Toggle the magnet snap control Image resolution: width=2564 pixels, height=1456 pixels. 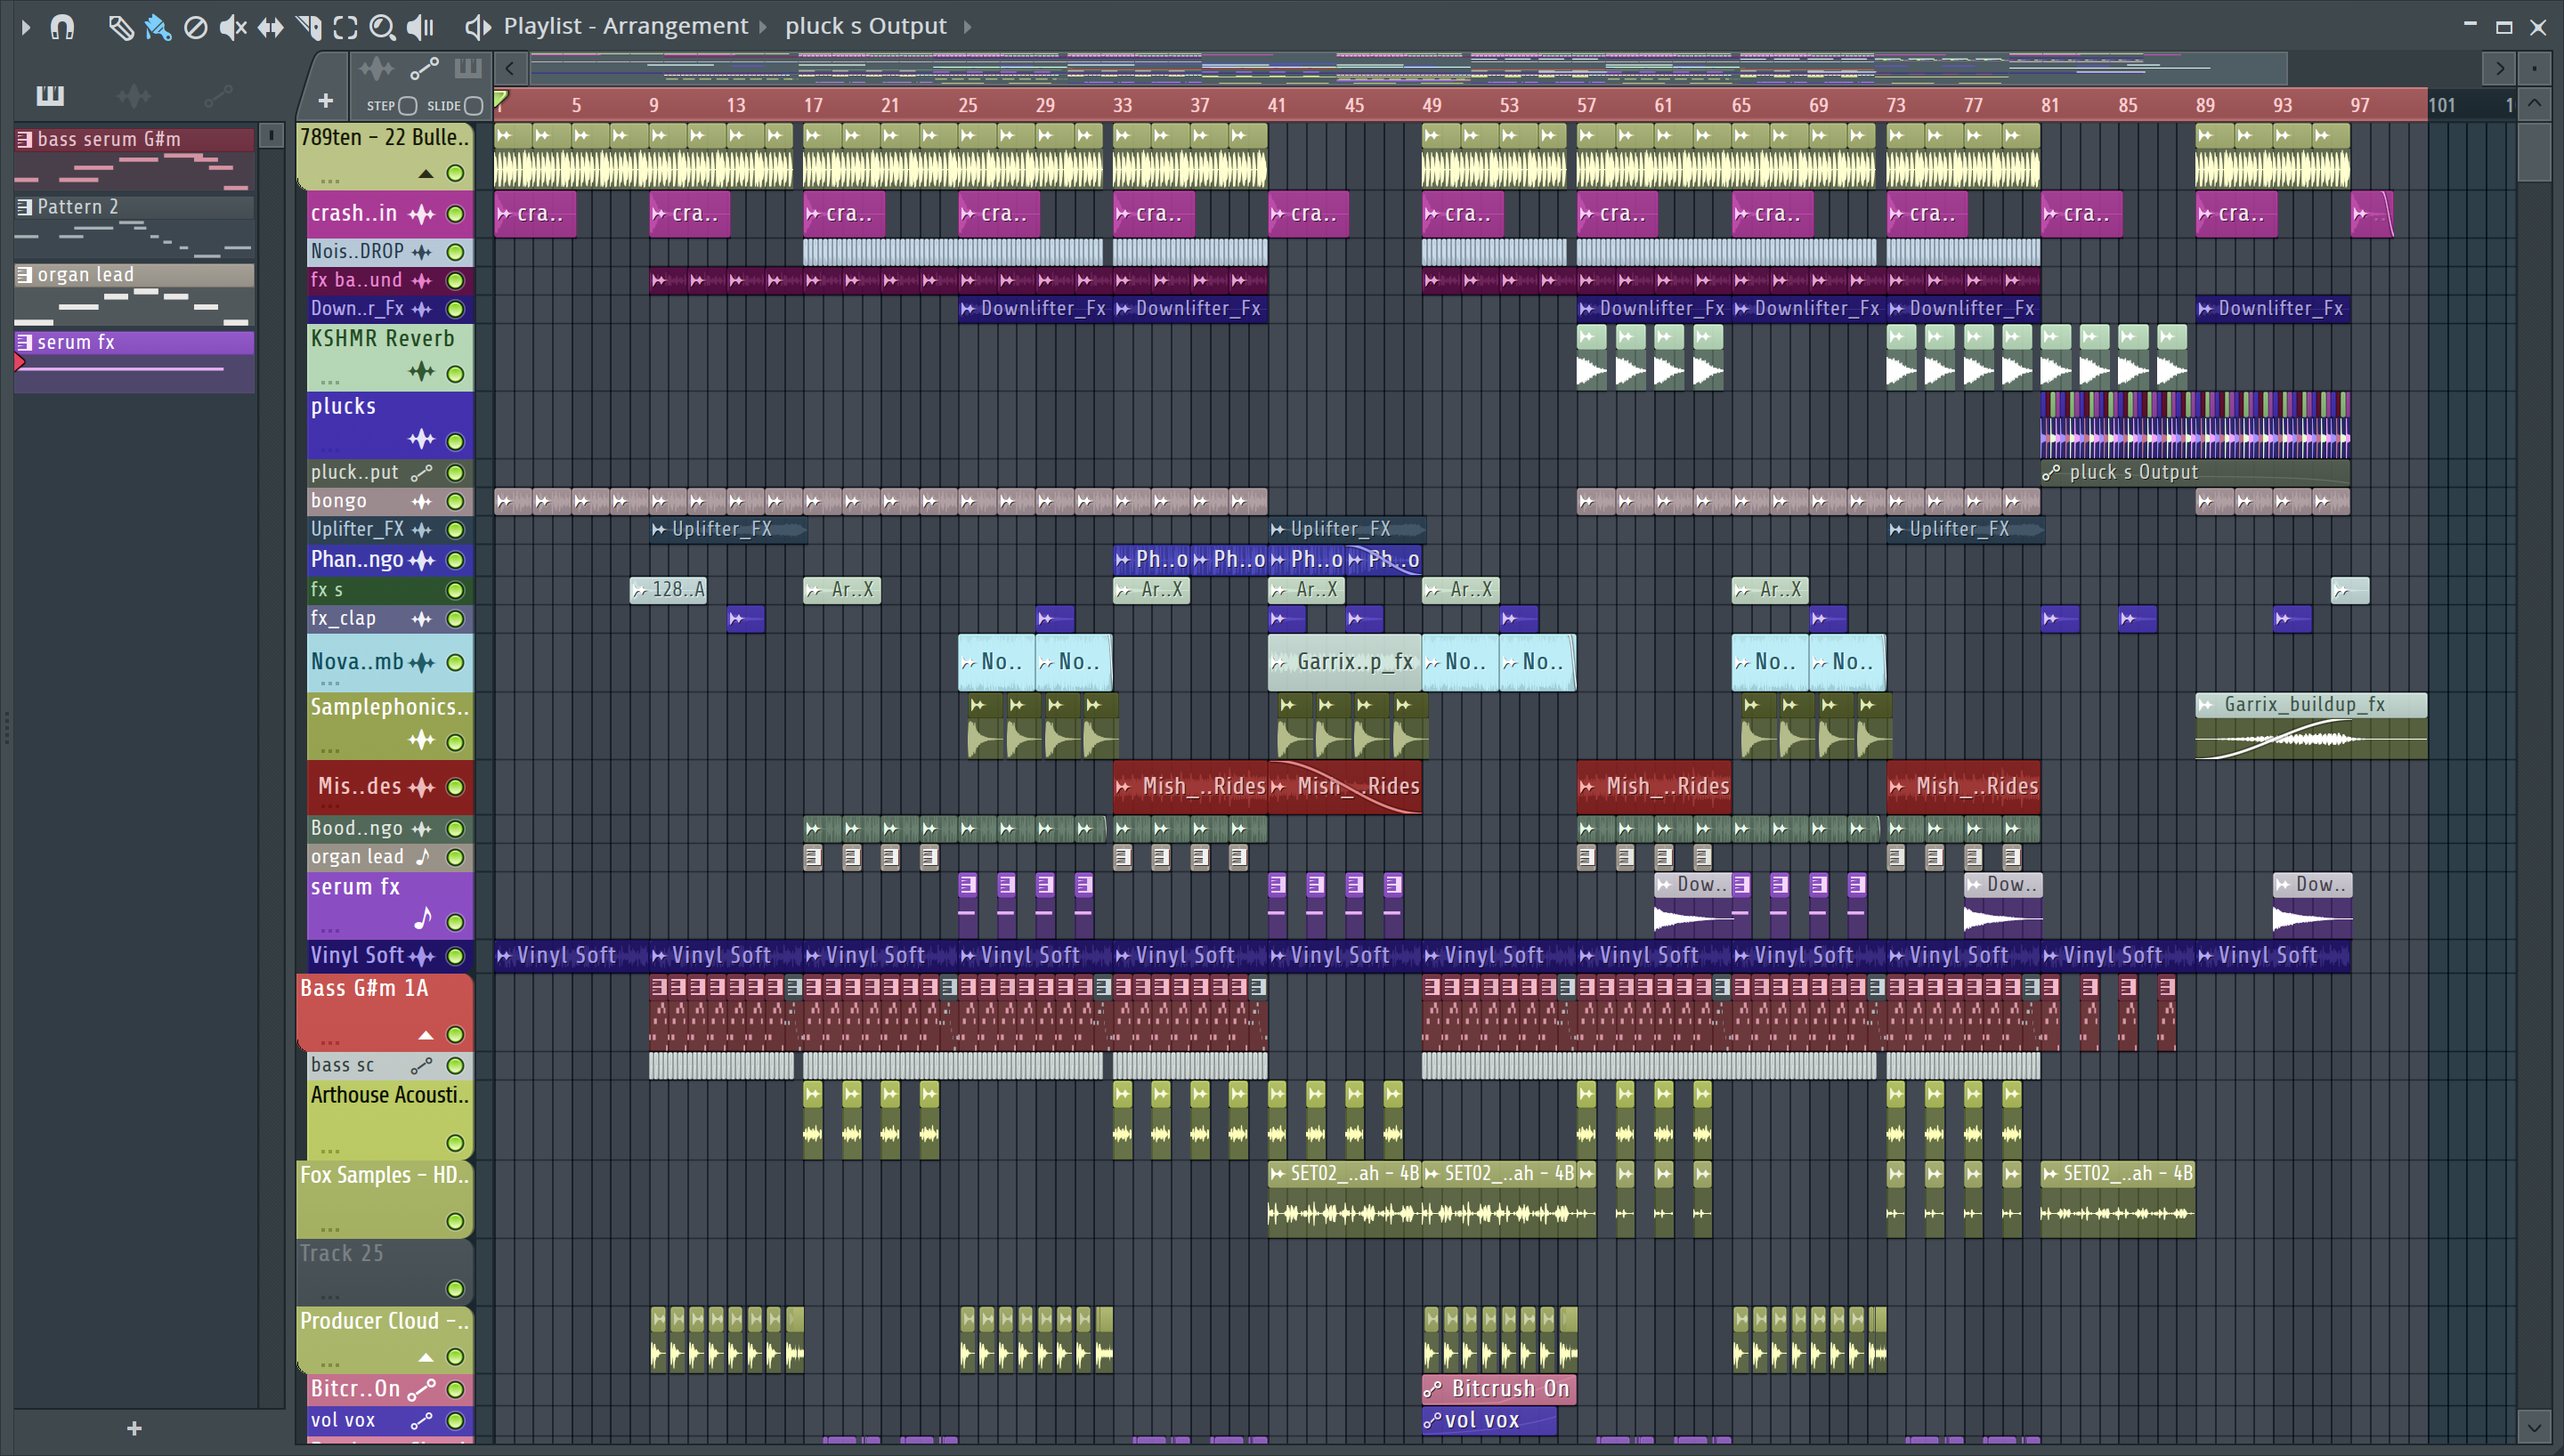click(62, 27)
